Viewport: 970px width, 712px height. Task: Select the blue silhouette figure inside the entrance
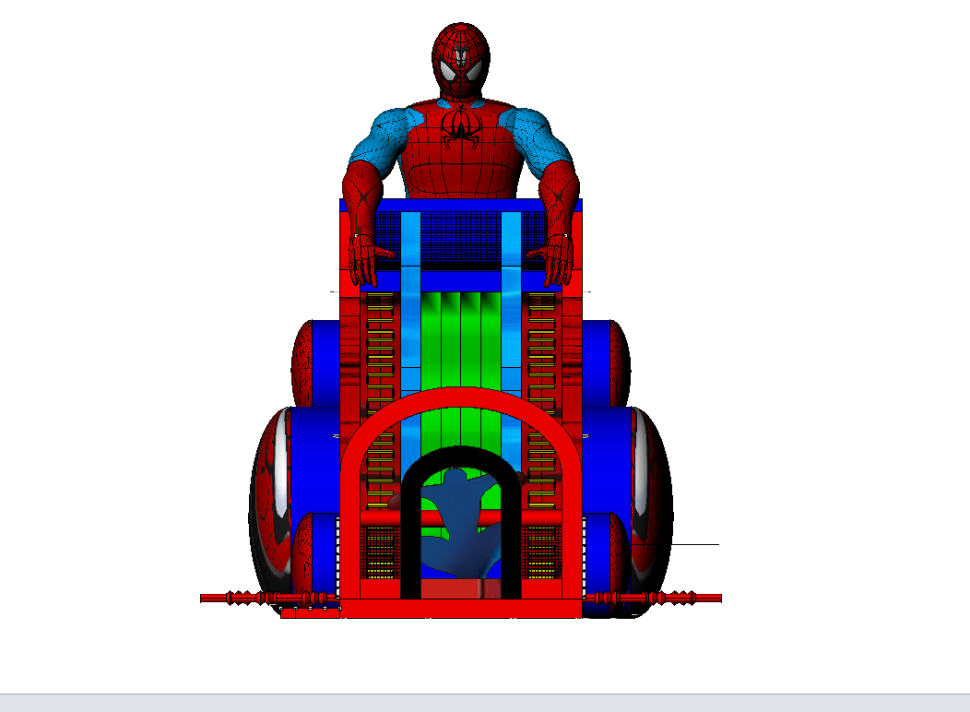460,520
